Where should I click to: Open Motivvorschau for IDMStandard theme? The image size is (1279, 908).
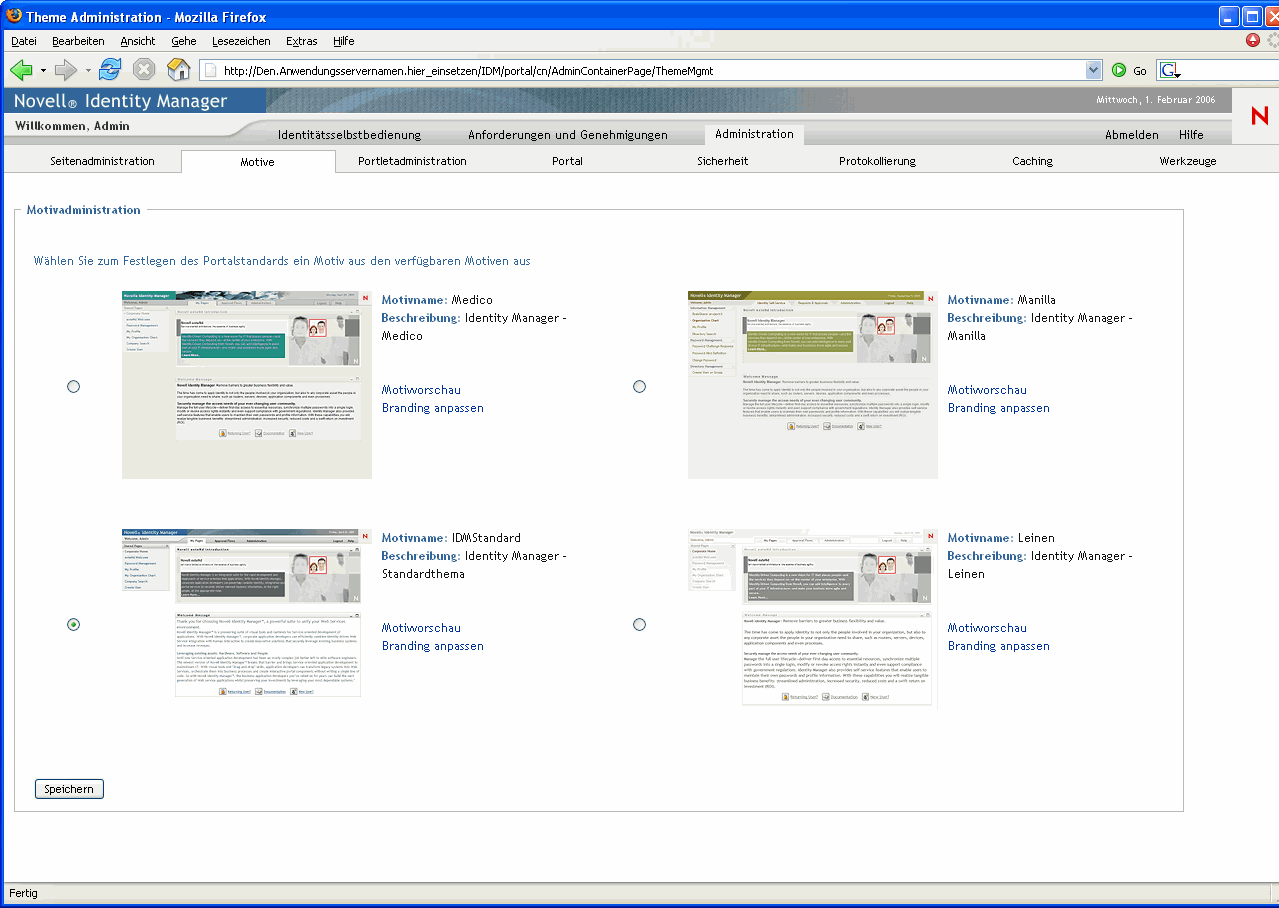pos(421,628)
